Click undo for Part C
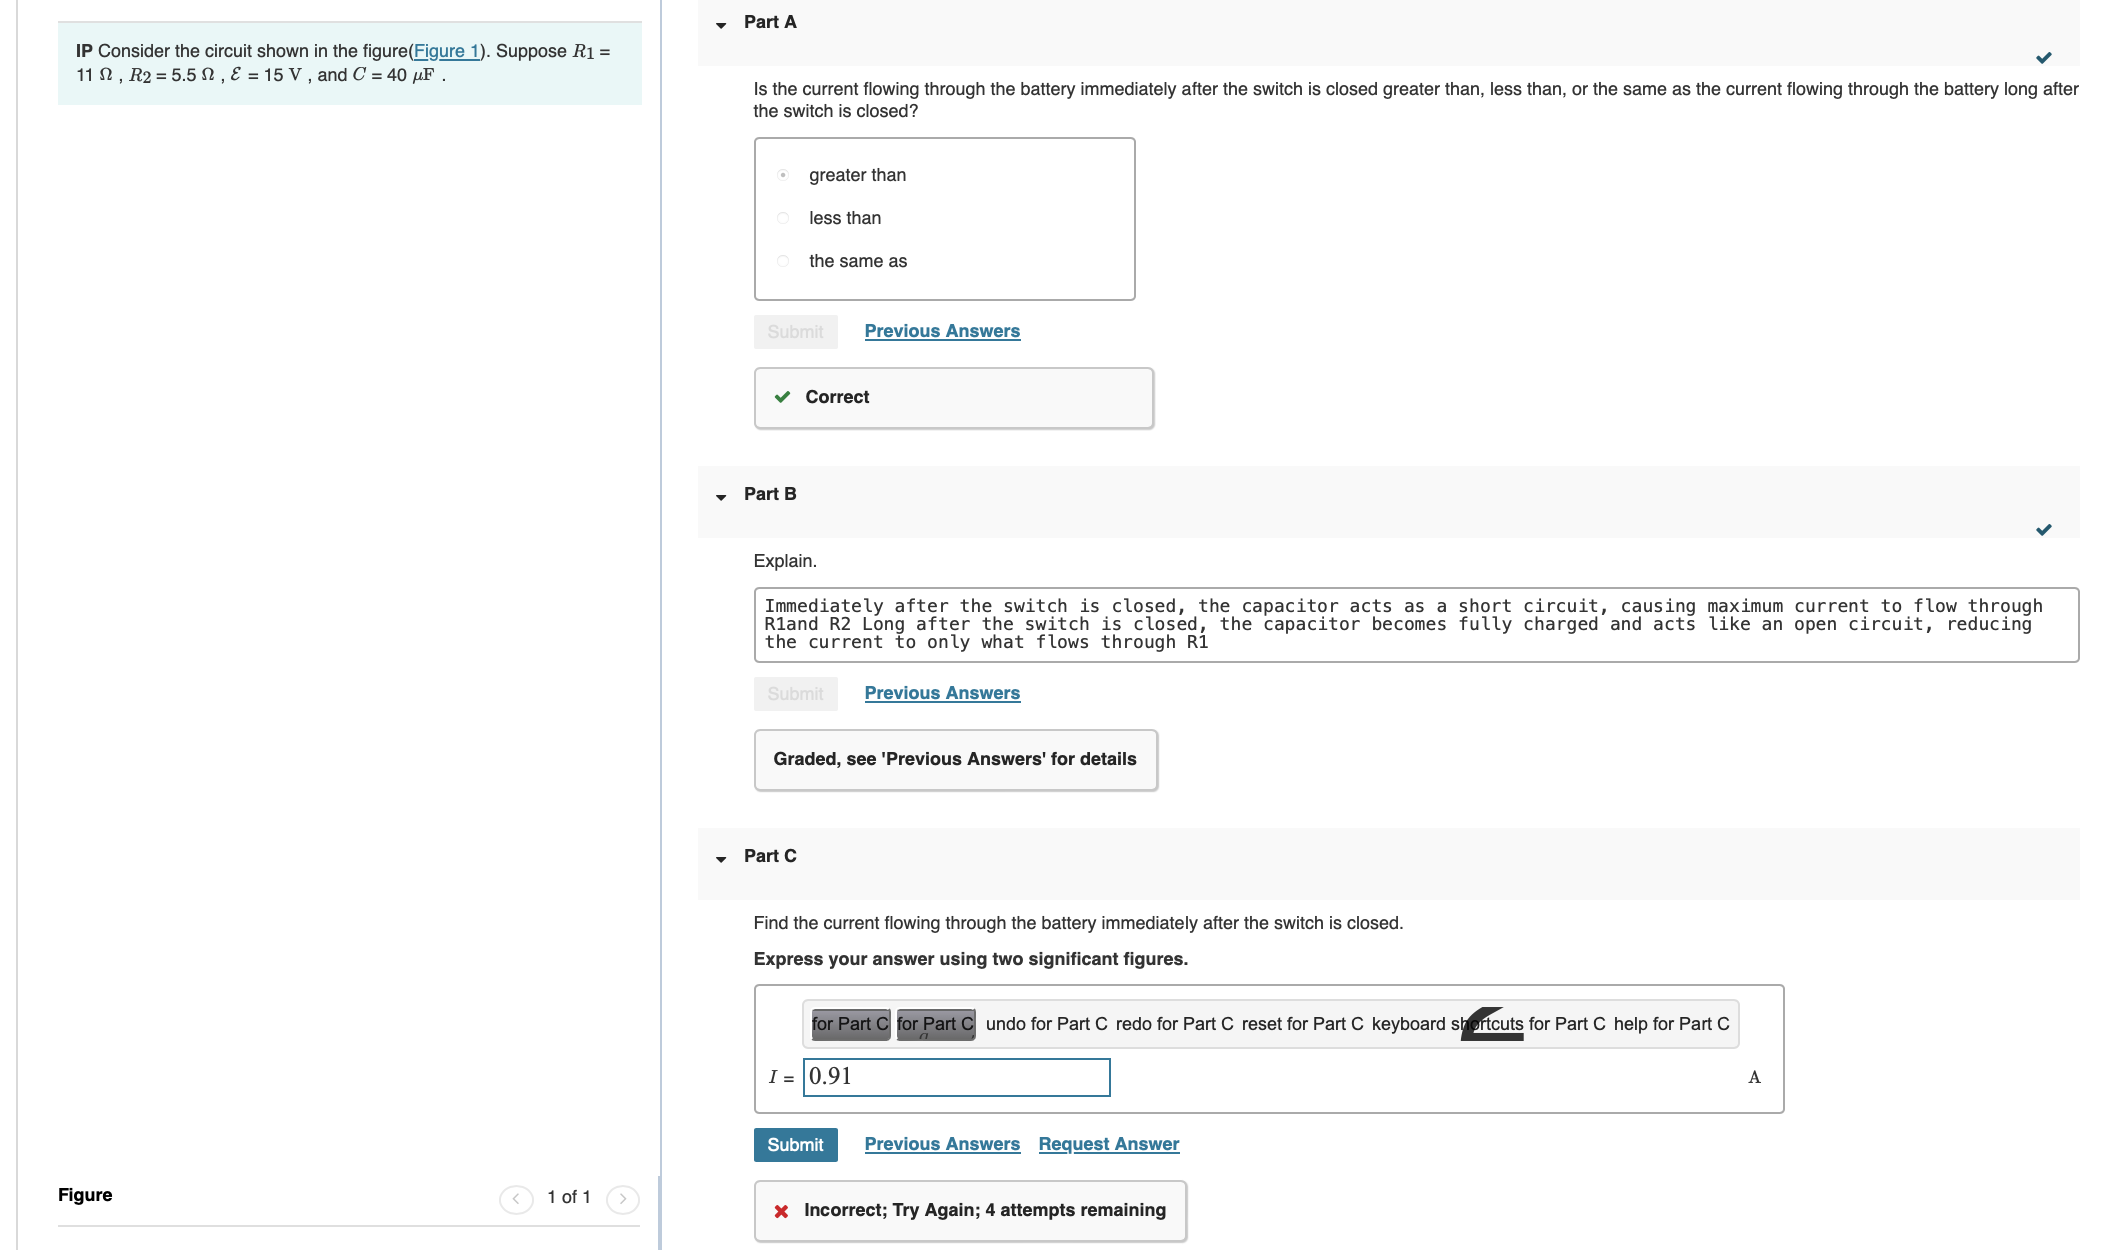2126x1250 pixels. tap(1046, 1024)
